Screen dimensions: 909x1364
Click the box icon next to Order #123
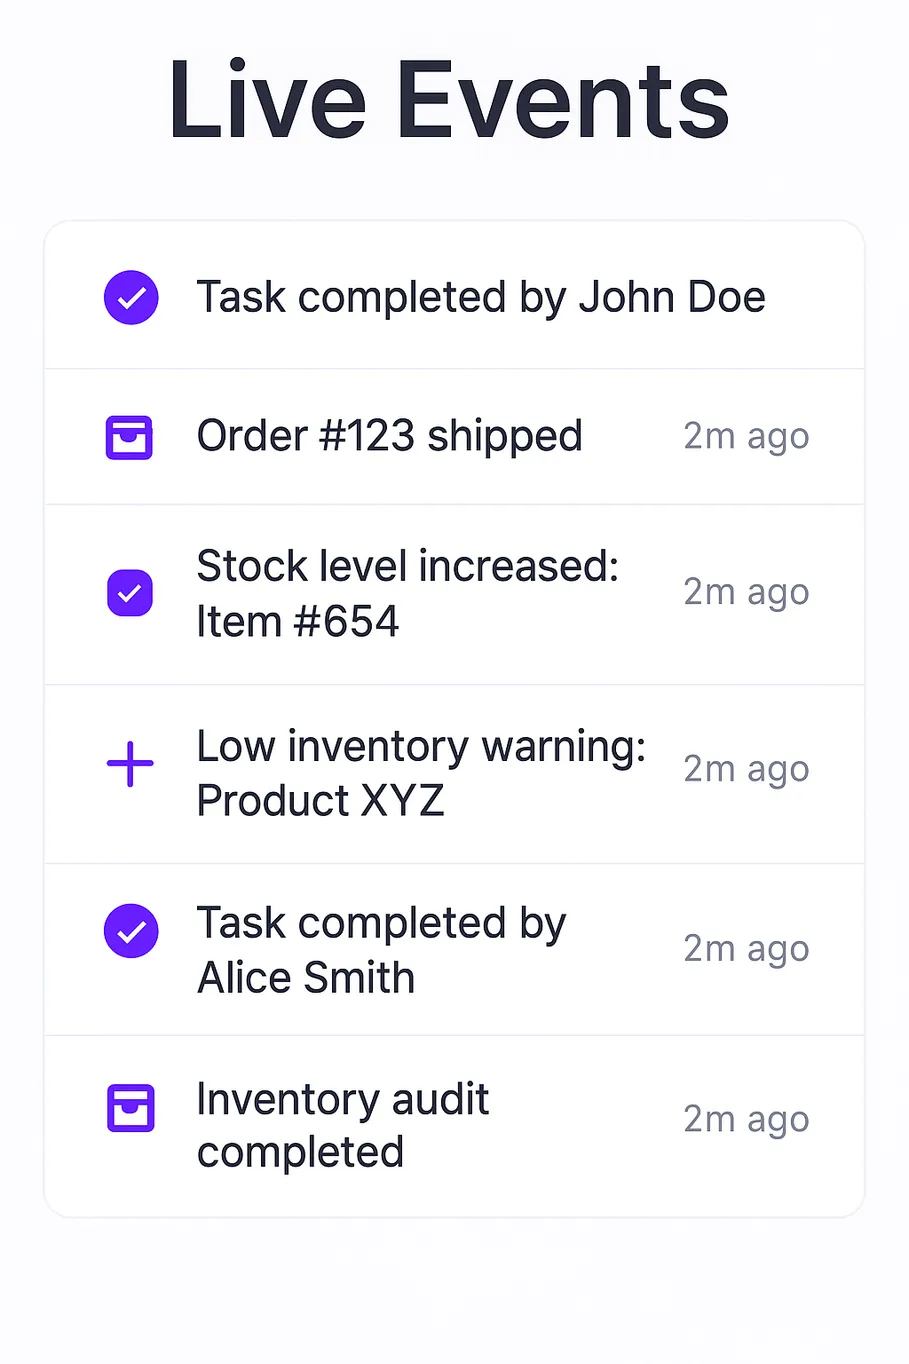[129, 437]
